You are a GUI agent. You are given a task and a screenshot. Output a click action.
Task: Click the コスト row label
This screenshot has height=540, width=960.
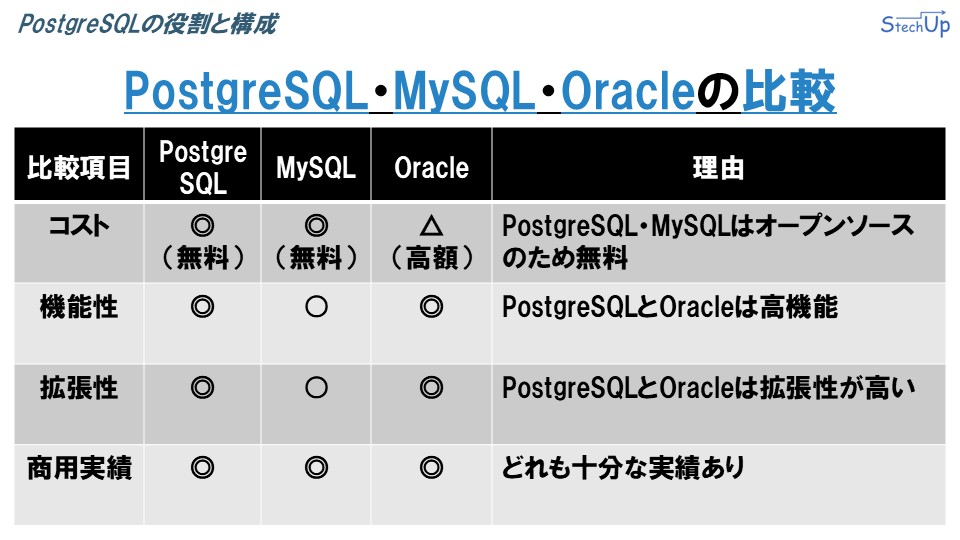79,226
